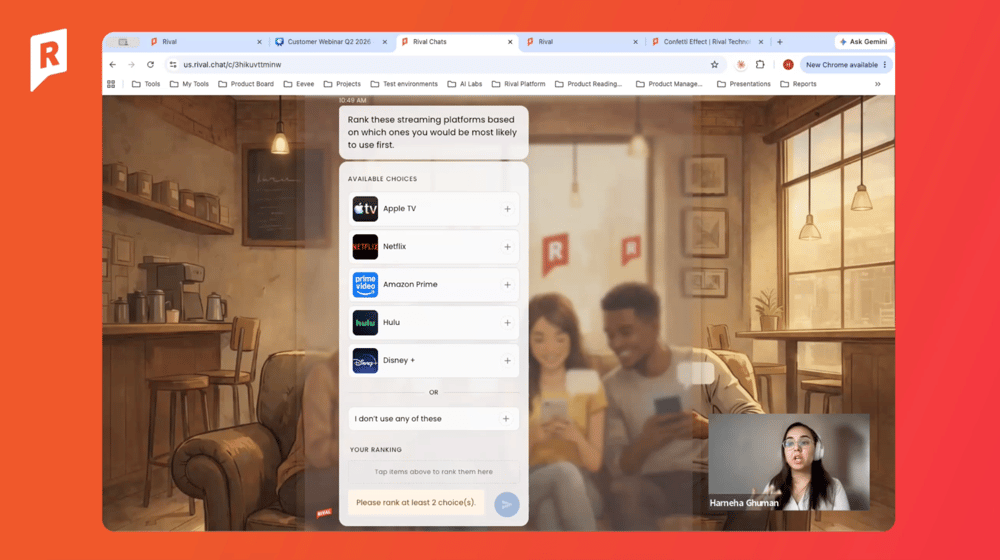The height and width of the screenshot is (560, 1000).
Task: Click the ranking drop area placeholder
Action: coord(434,472)
